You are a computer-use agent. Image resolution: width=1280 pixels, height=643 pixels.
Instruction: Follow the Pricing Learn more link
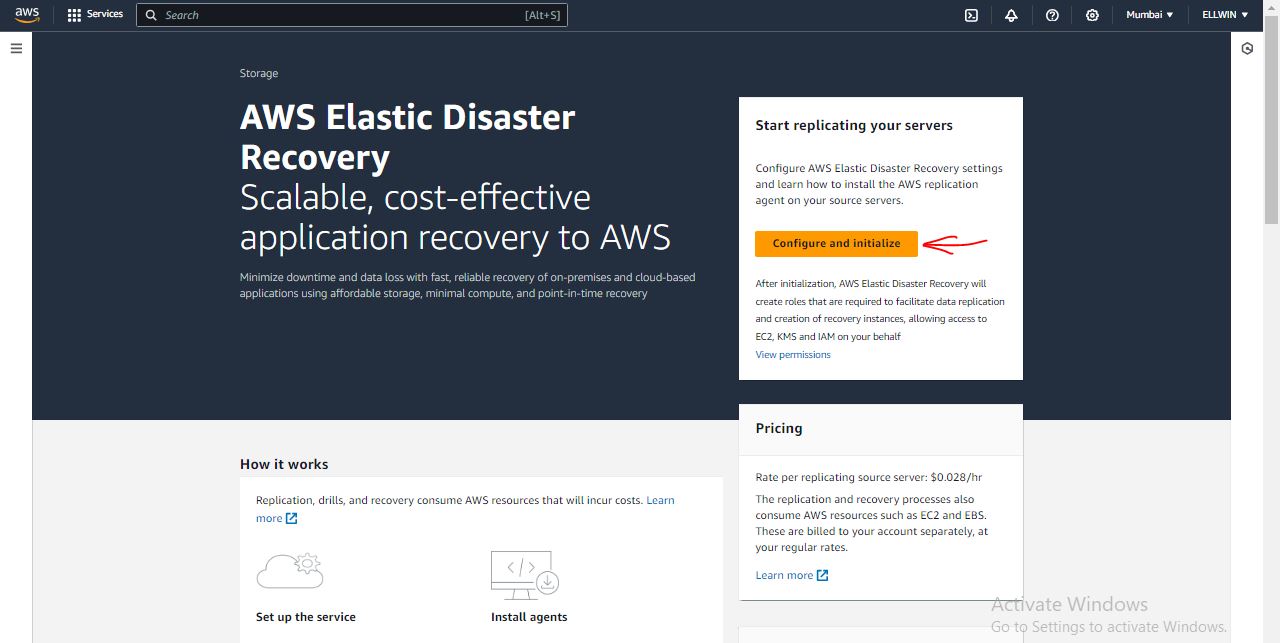click(784, 575)
